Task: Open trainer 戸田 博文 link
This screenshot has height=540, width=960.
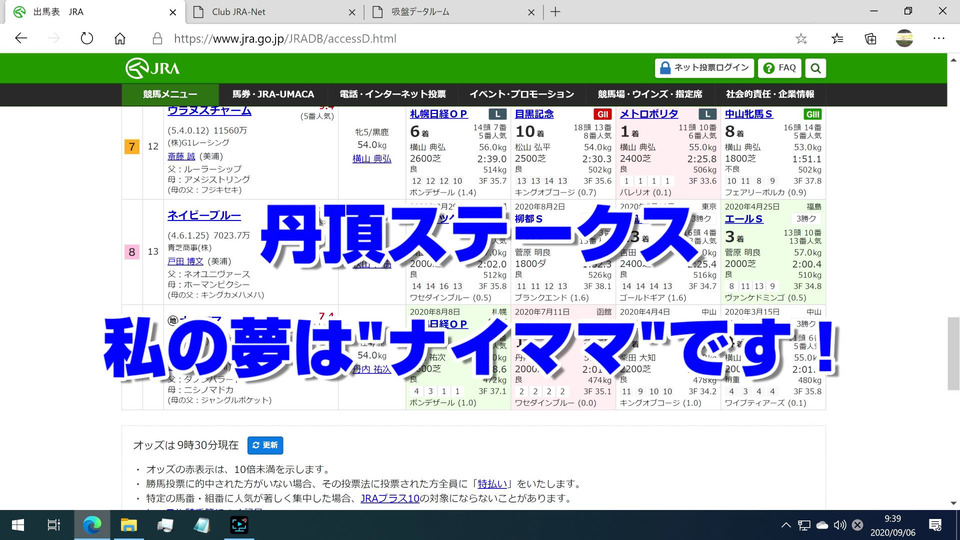Action: coord(186,261)
